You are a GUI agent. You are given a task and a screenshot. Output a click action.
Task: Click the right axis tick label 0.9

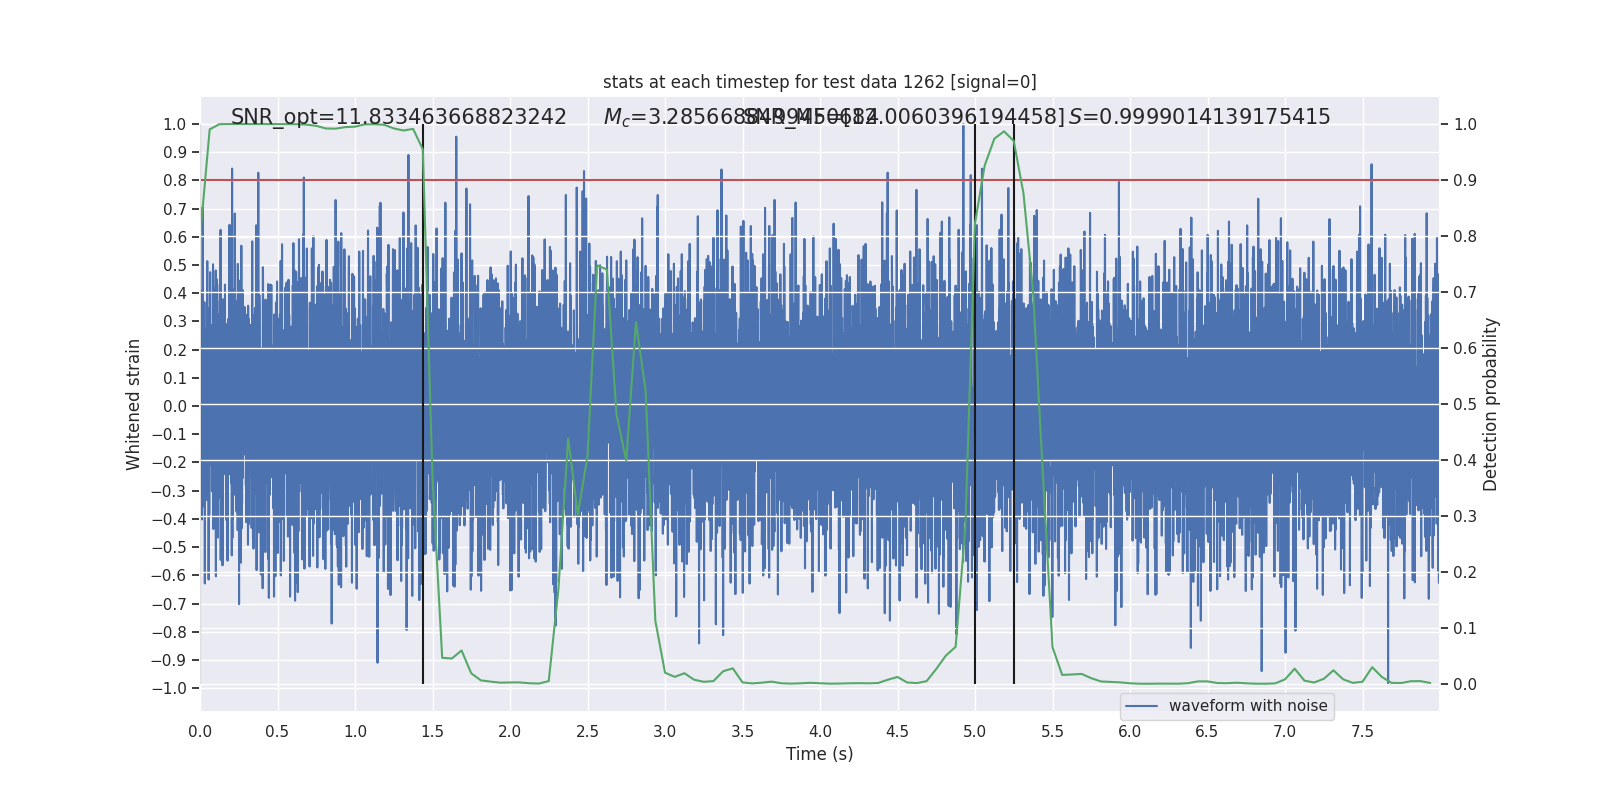pyautogui.click(x=1465, y=181)
